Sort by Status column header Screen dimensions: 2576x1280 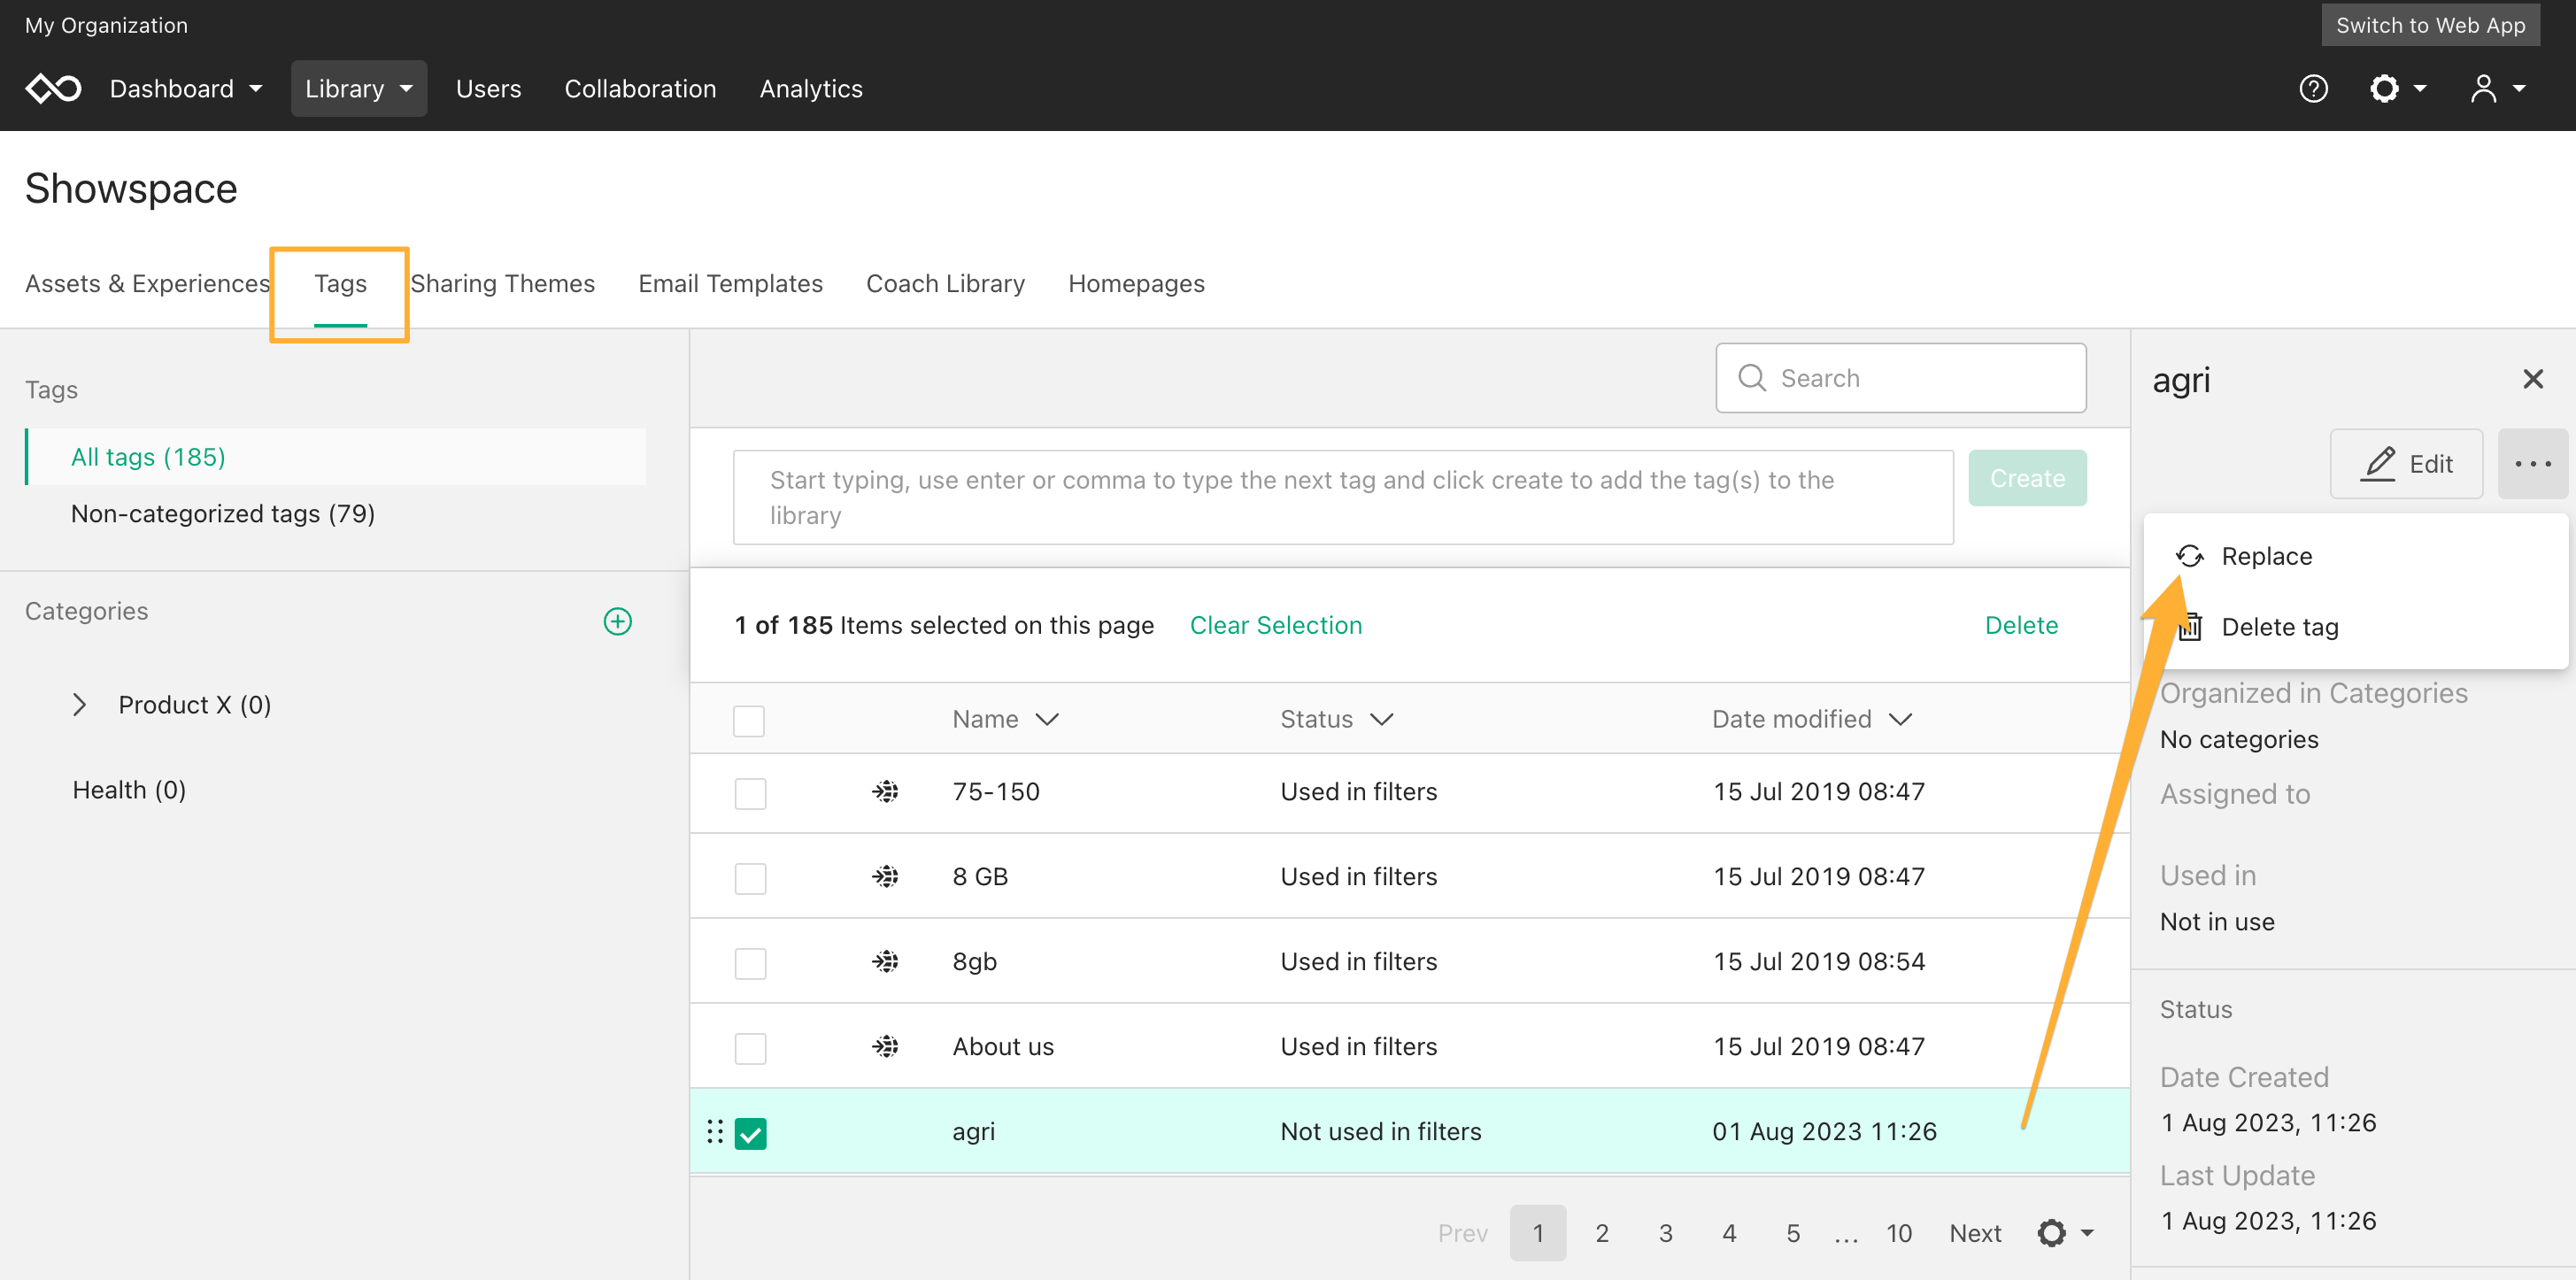(1337, 719)
